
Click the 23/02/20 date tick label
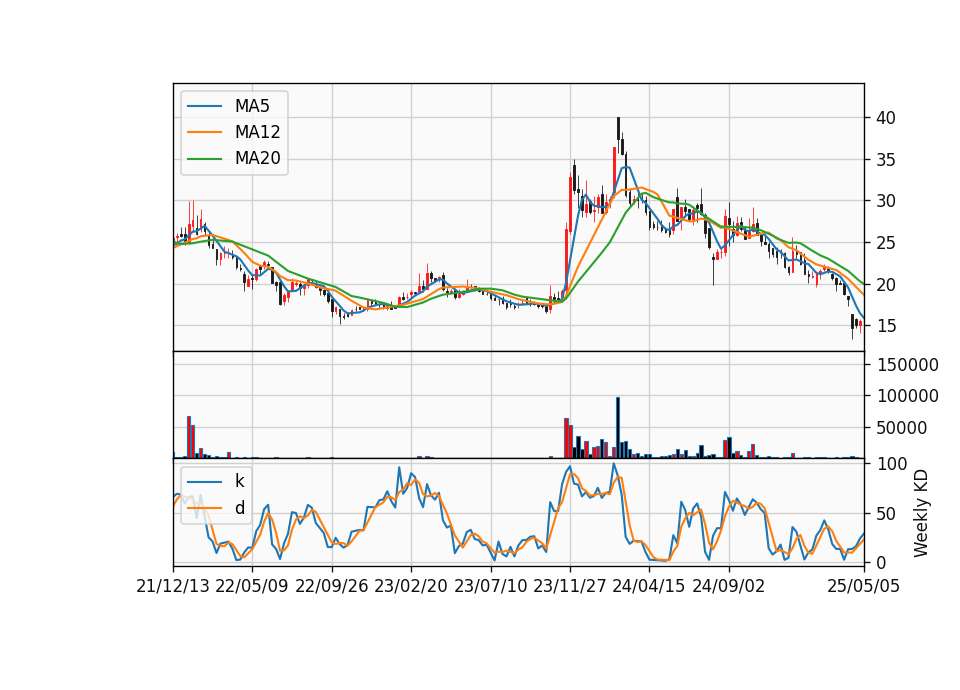[411, 587]
